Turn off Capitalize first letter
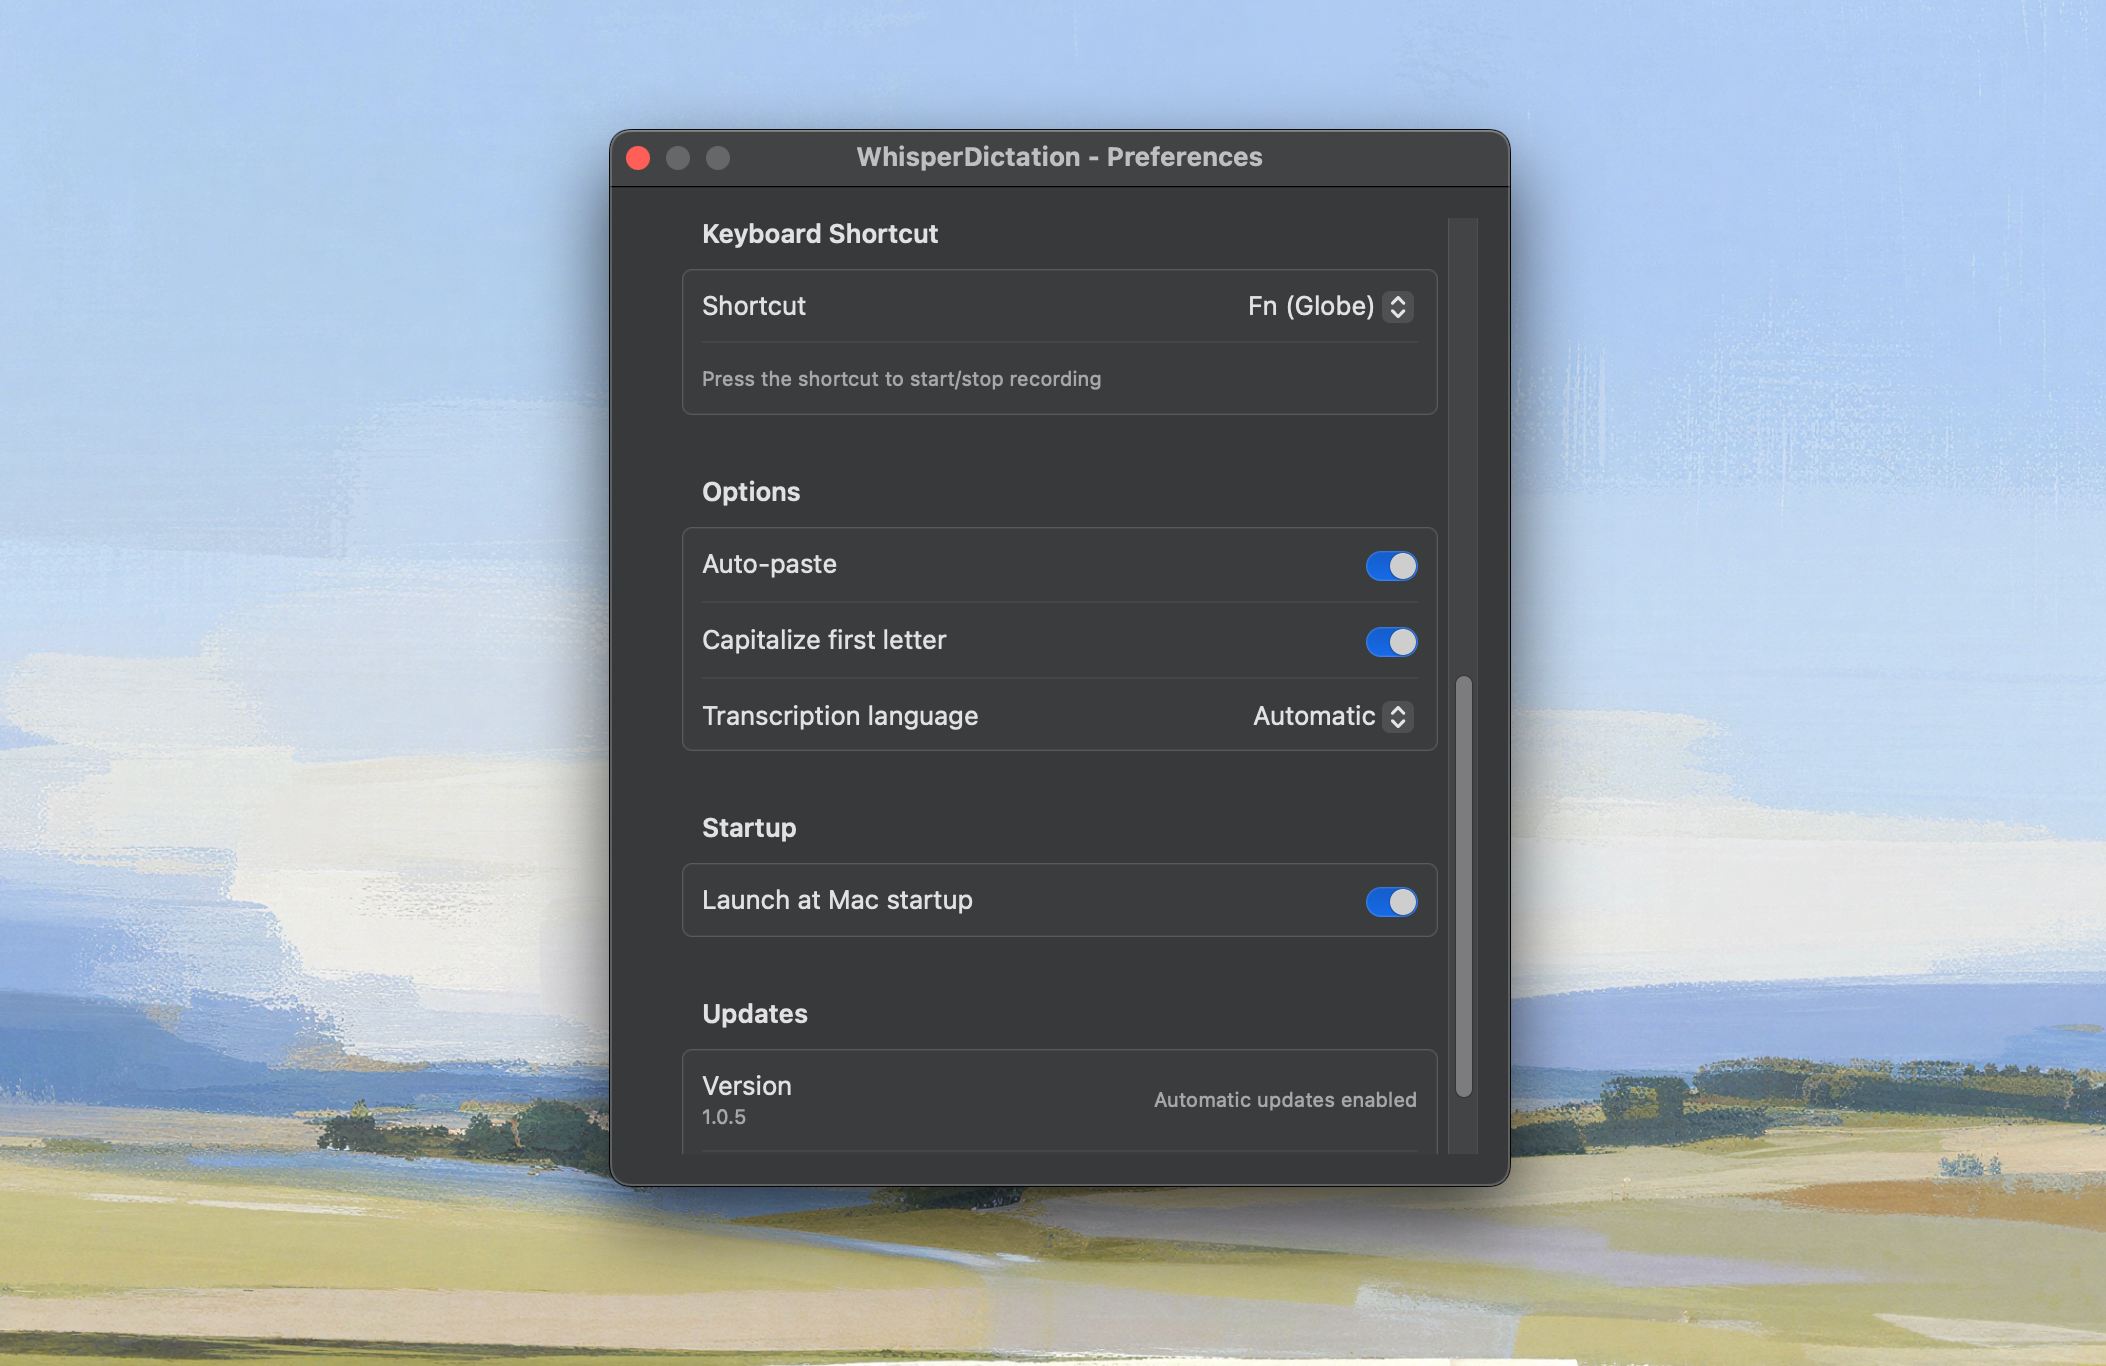Viewport: 2106px width, 1366px height. (1392, 642)
